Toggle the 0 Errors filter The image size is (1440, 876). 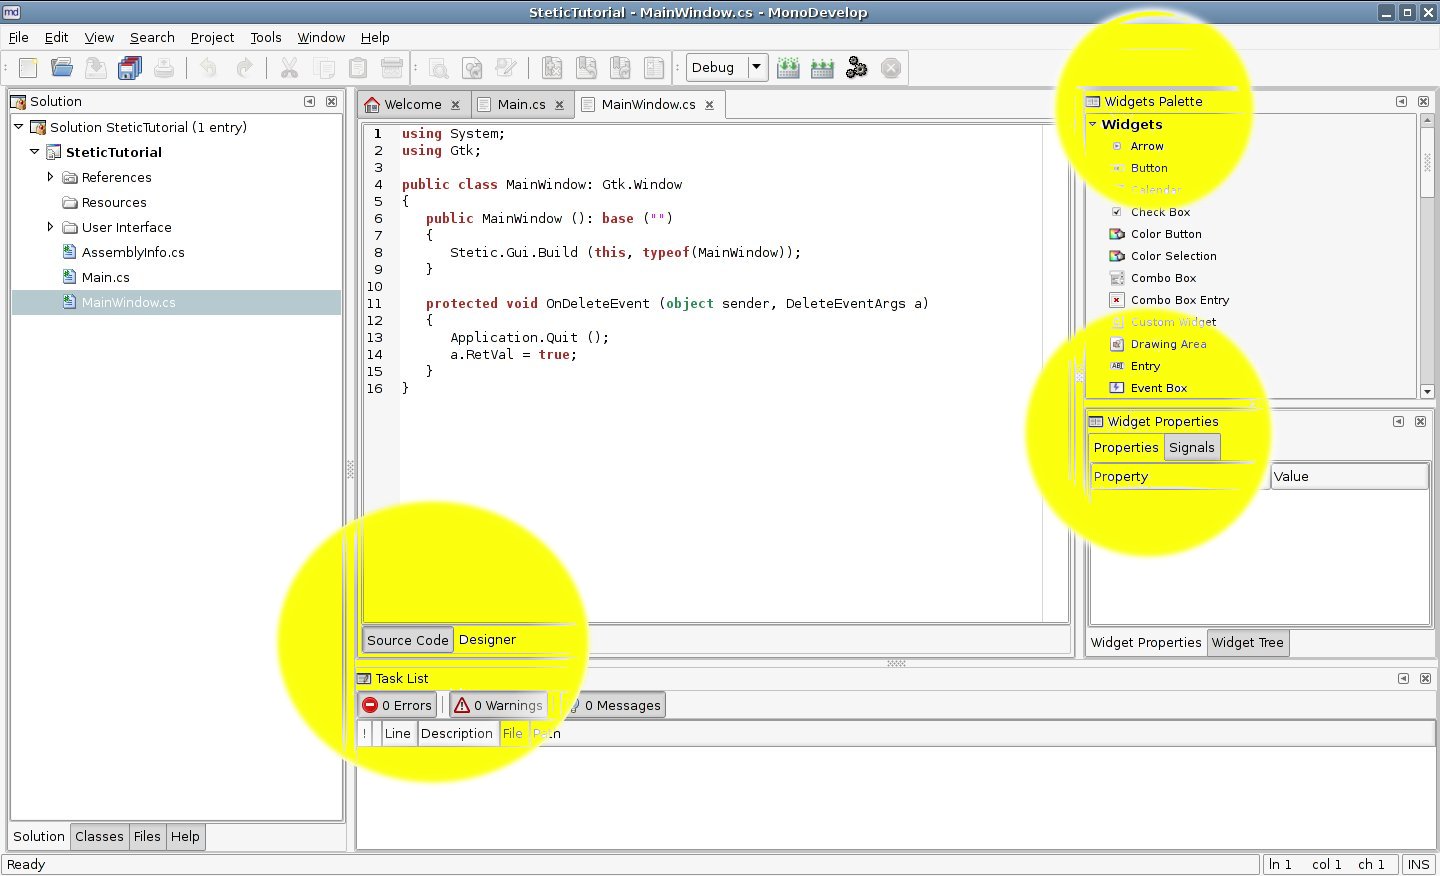tap(397, 705)
